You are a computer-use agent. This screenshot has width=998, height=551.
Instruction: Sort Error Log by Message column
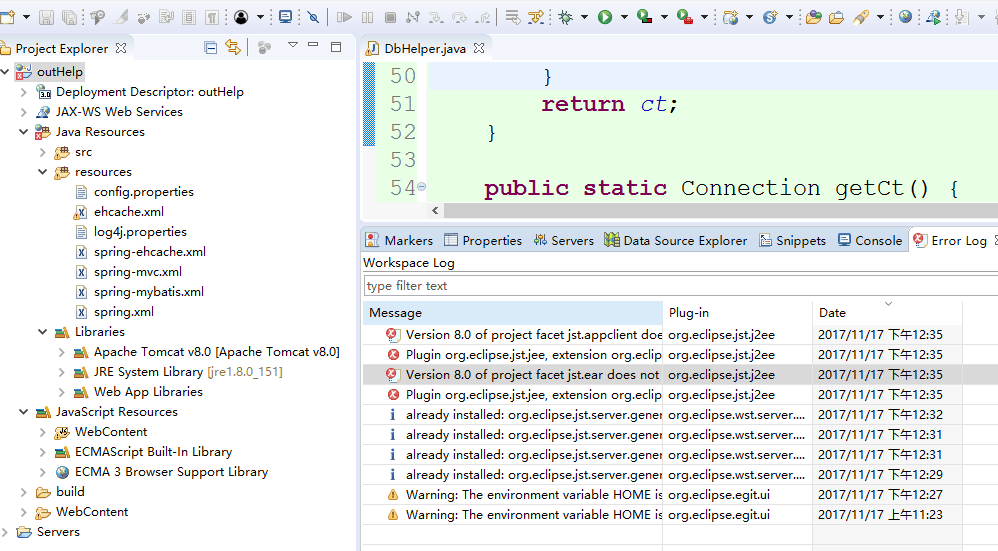tap(513, 312)
